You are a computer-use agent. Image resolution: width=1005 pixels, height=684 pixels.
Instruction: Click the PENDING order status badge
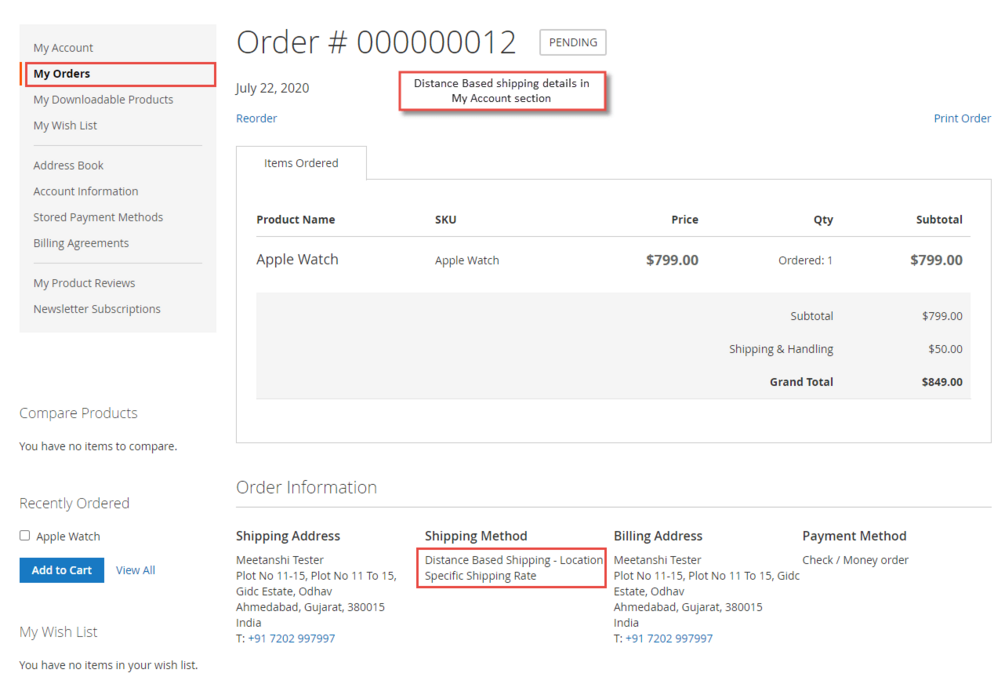pos(573,42)
